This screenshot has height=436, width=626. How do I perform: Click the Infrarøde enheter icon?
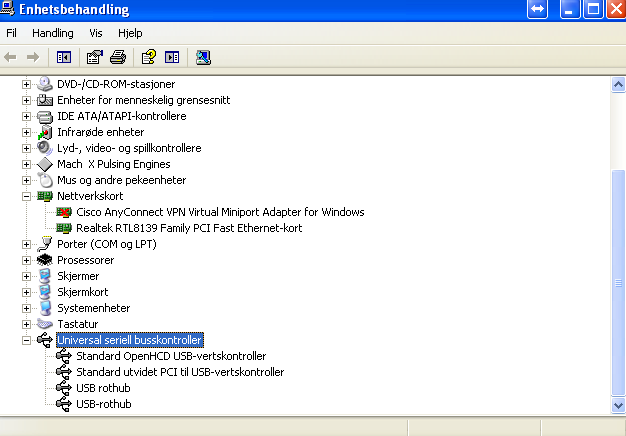tap(45, 132)
